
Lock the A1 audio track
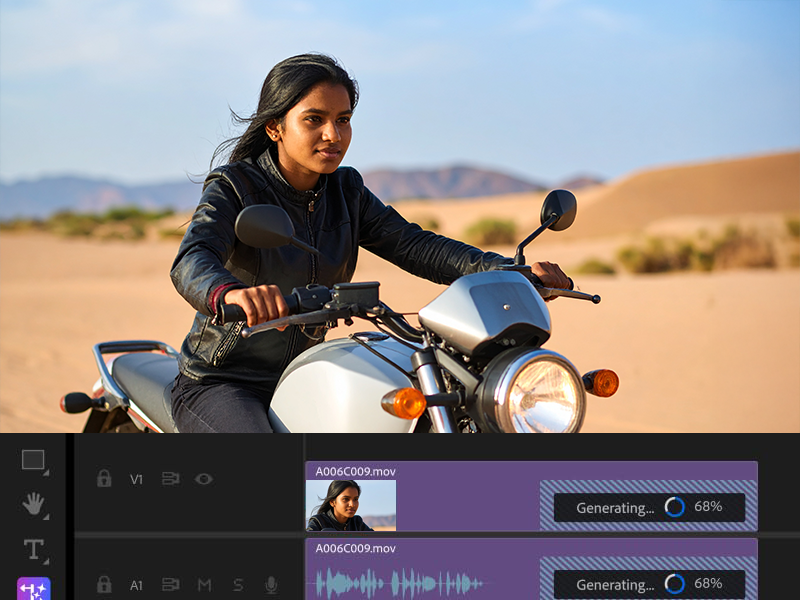click(104, 585)
